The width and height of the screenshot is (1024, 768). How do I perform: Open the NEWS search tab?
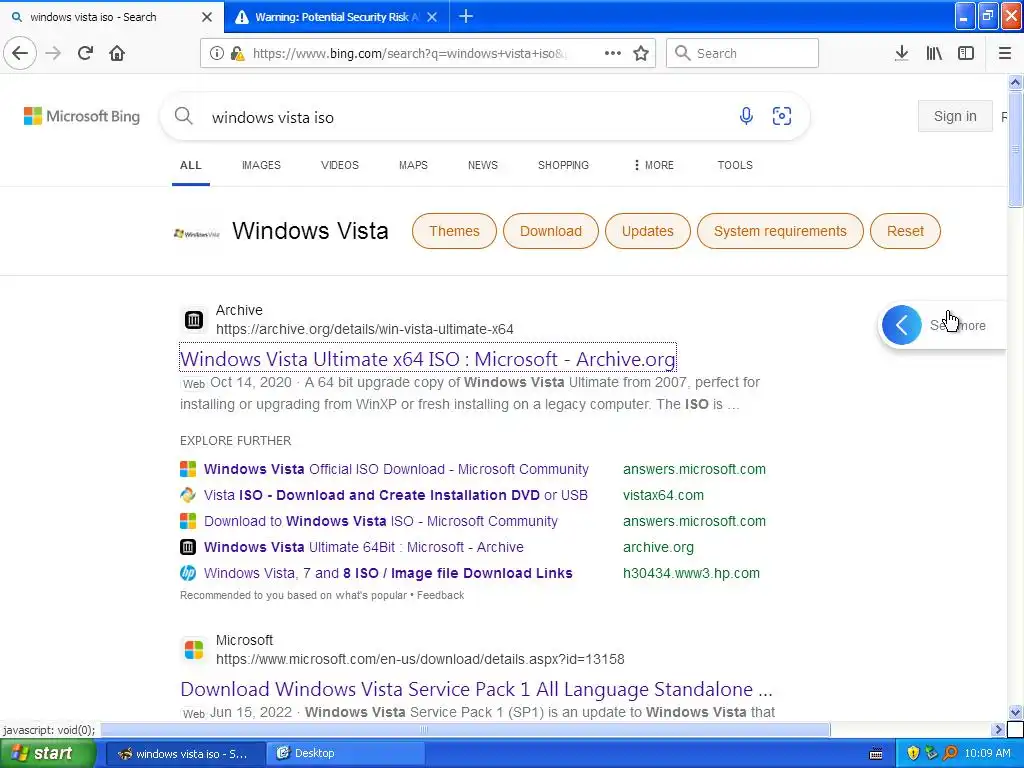483,165
